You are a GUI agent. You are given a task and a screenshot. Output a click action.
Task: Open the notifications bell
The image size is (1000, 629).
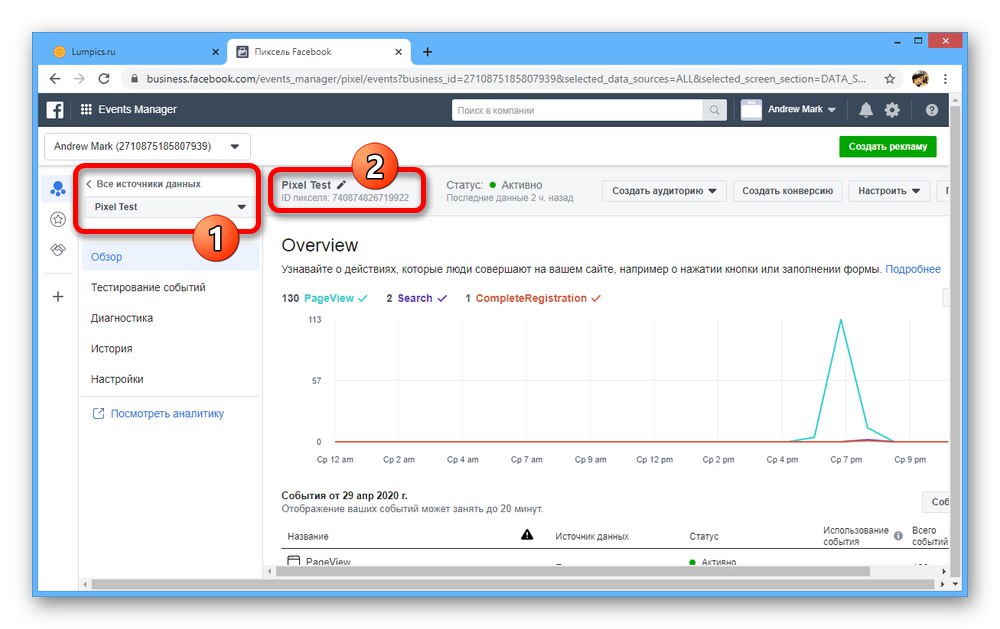click(865, 110)
